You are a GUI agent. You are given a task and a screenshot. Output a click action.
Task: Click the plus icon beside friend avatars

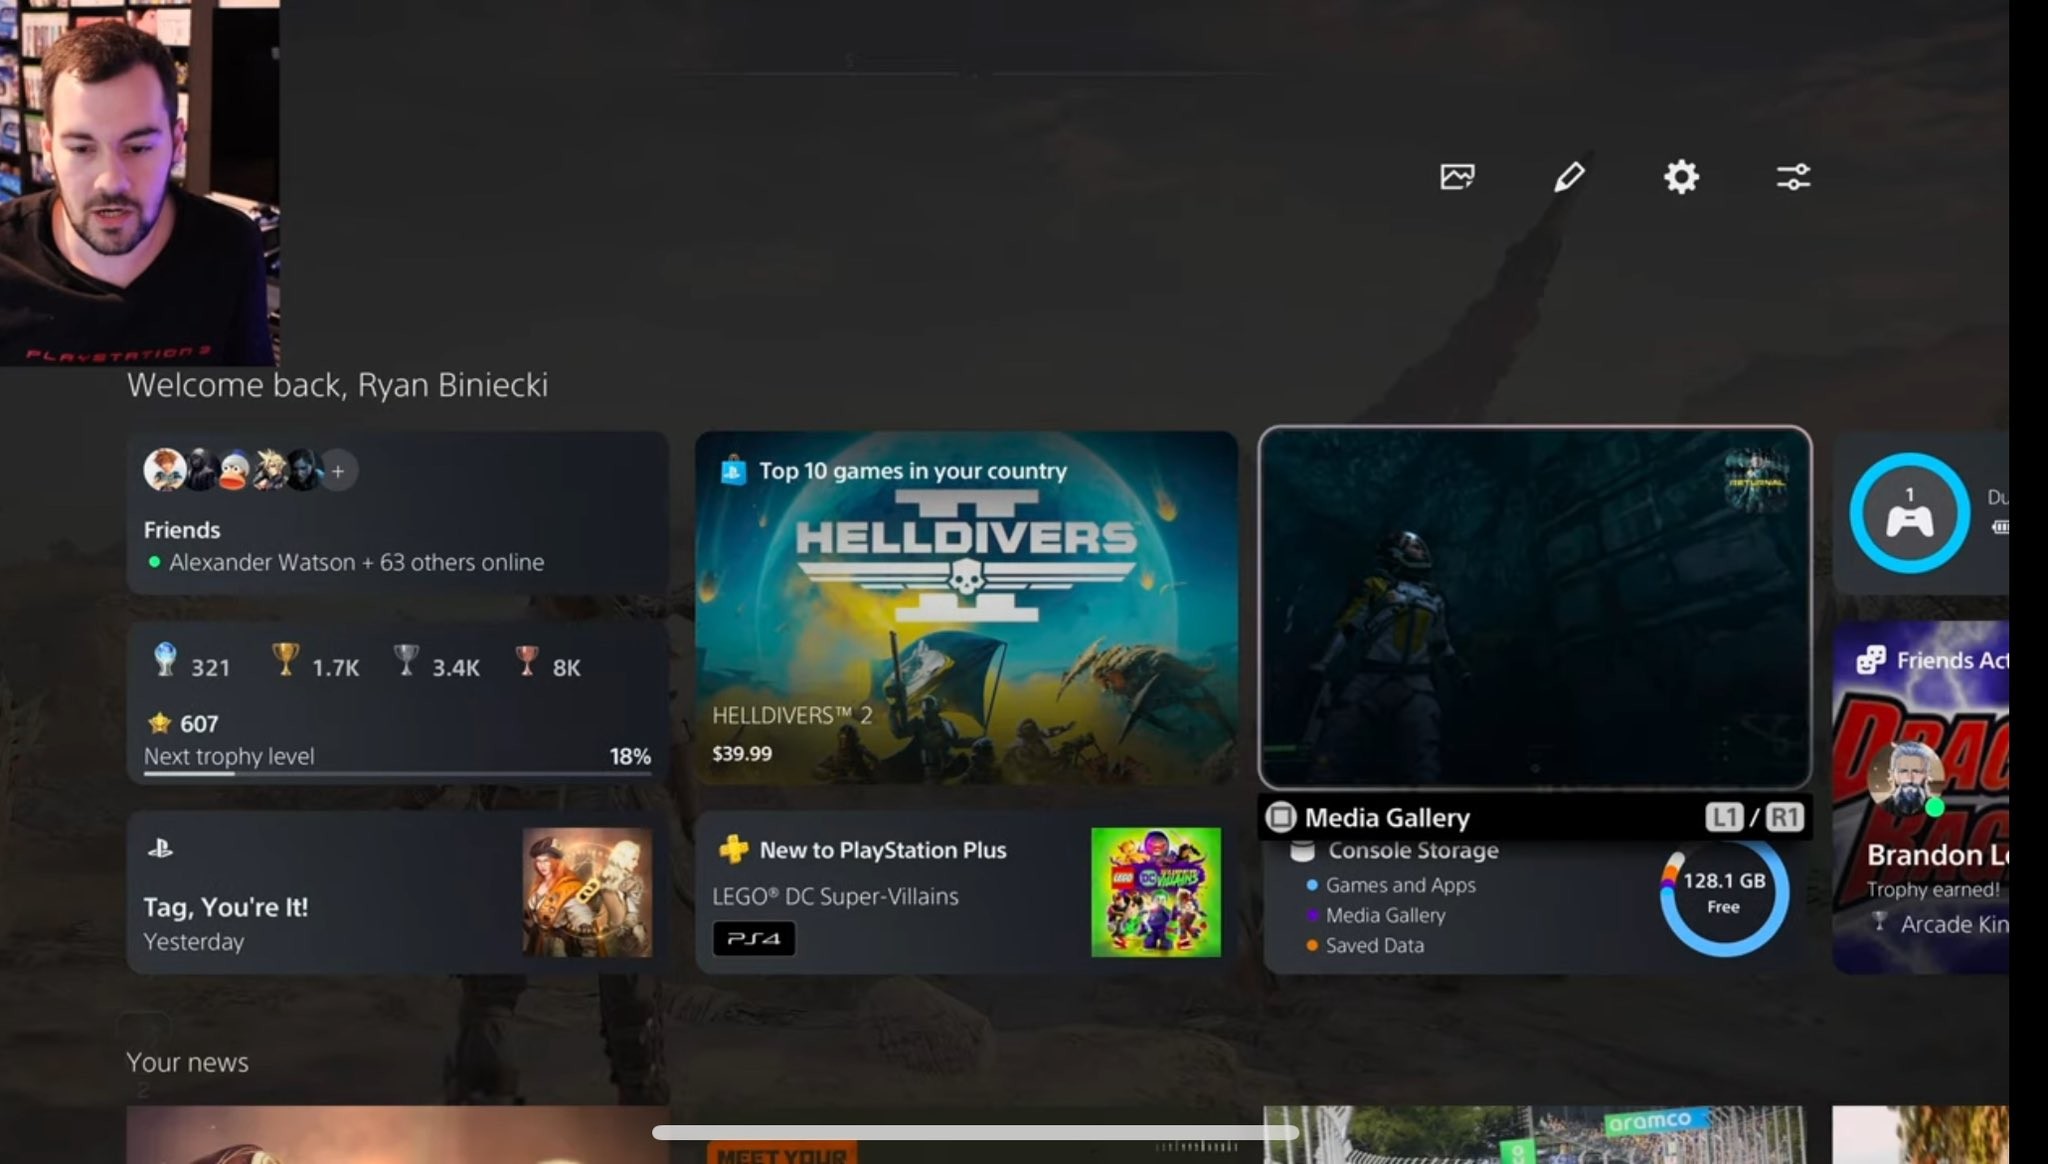click(x=339, y=470)
